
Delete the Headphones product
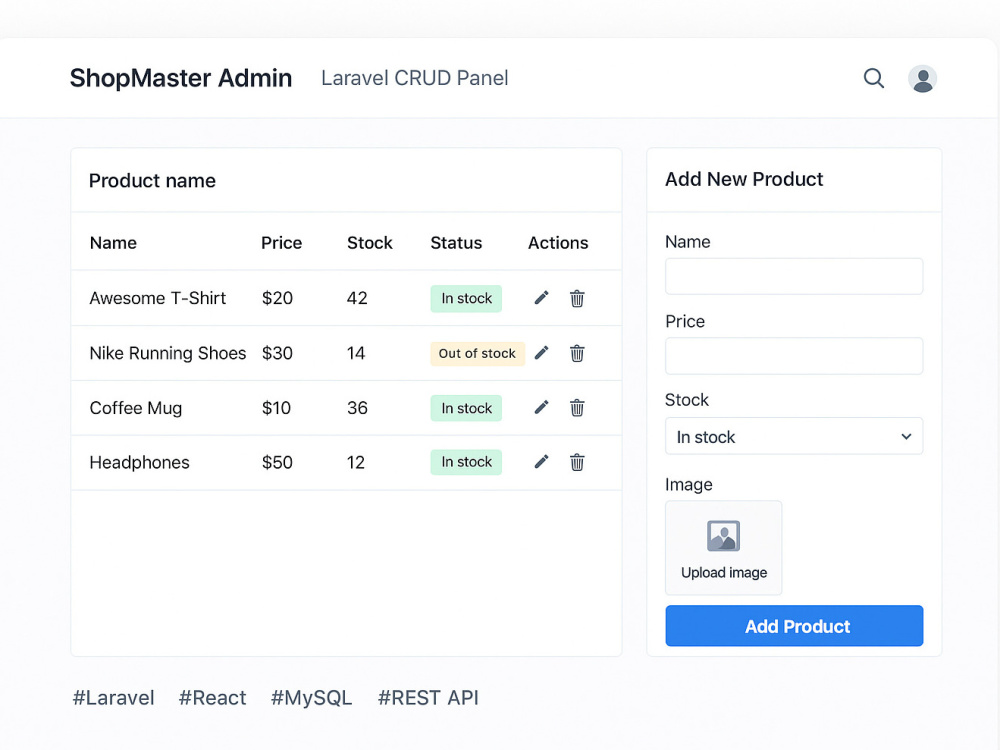pyautogui.click(x=577, y=462)
